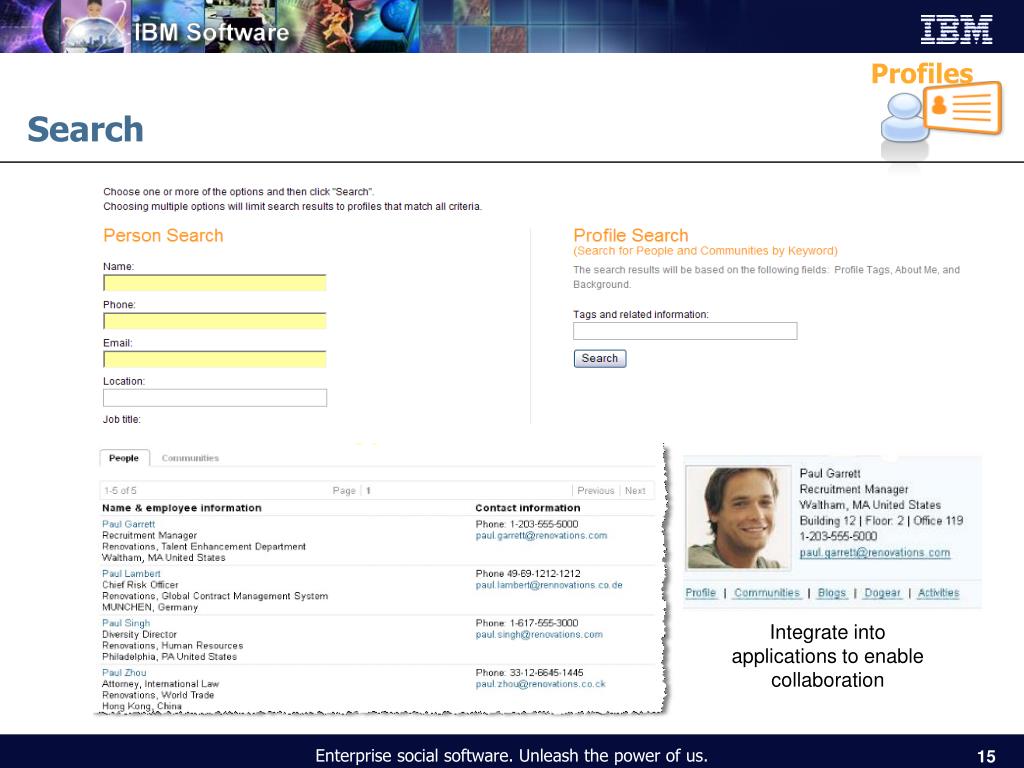Click the Search button under Profile Search

click(600, 359)
